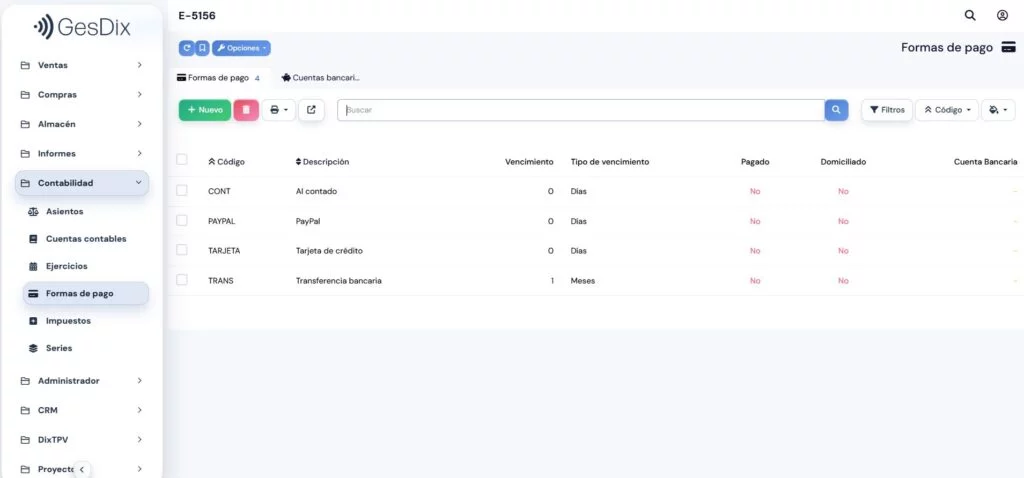
Task: Click the Cuentas contables book icon
Action: click(x=33, y=239)
